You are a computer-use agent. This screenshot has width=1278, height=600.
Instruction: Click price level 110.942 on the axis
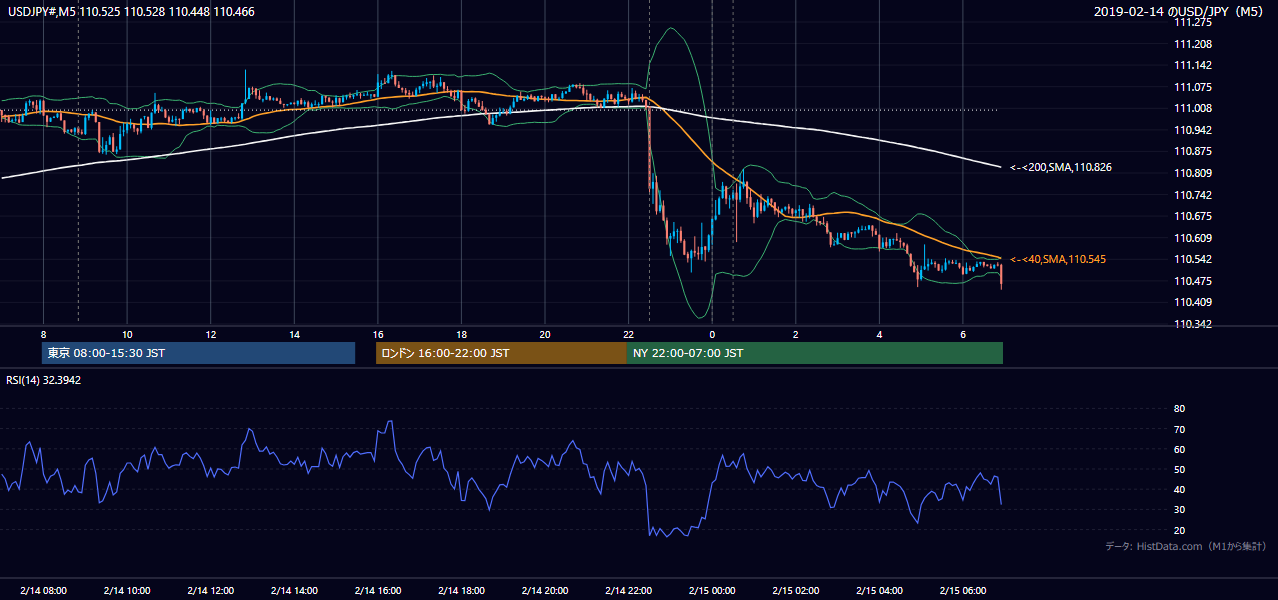pyautogui.click(x=1192, y=130)
